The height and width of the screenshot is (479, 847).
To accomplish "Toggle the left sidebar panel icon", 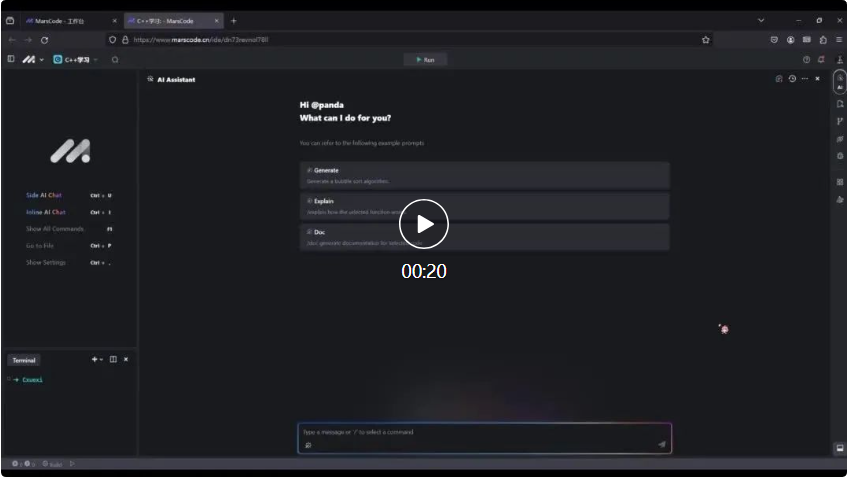I will (11, 60).
